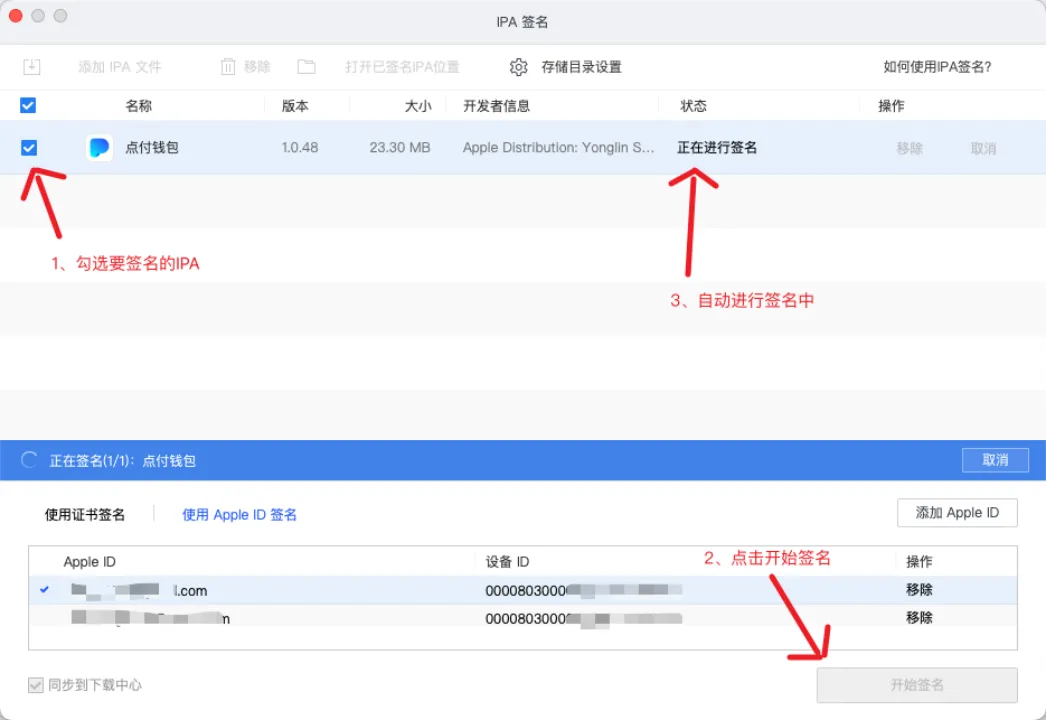Toggle 同步到下载中心 checkbox
The image size is (1046, 720).
[36, 685]
